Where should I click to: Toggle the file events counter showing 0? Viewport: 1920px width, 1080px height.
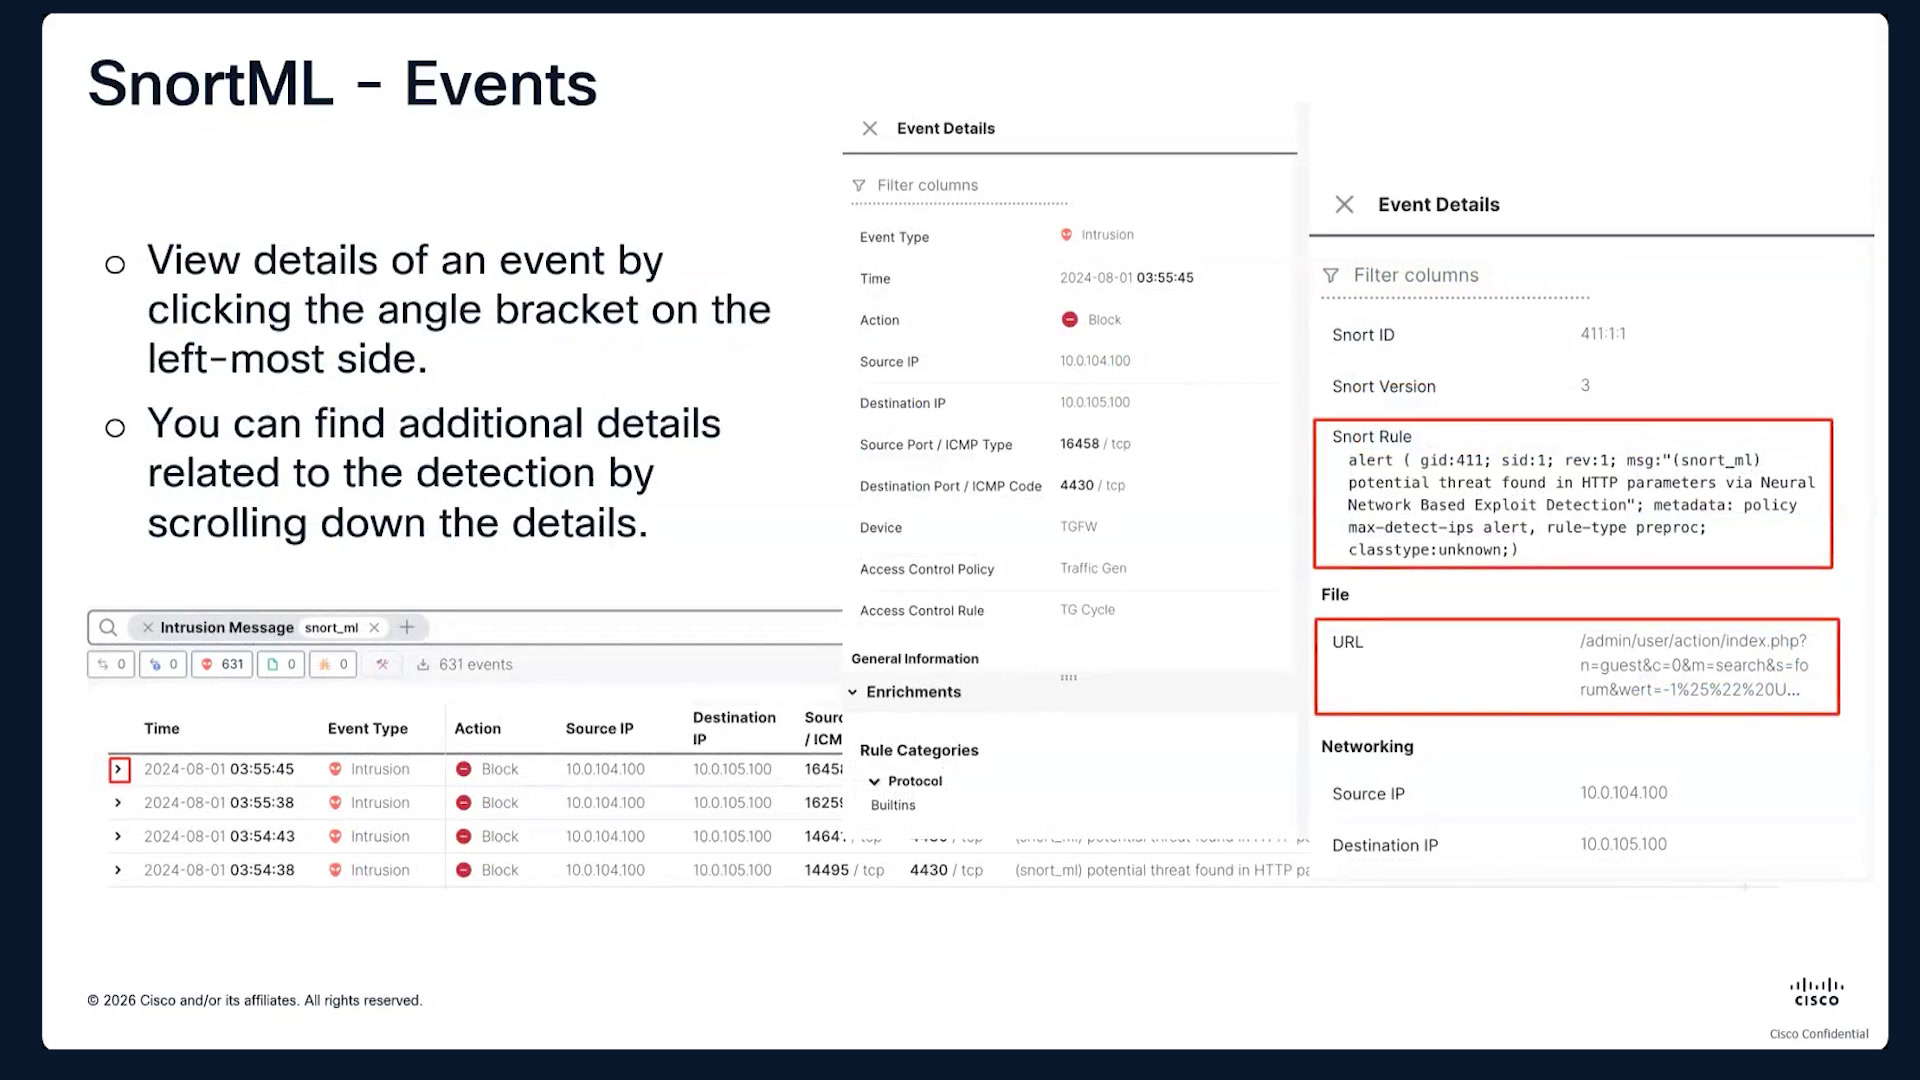pos(281,665)
